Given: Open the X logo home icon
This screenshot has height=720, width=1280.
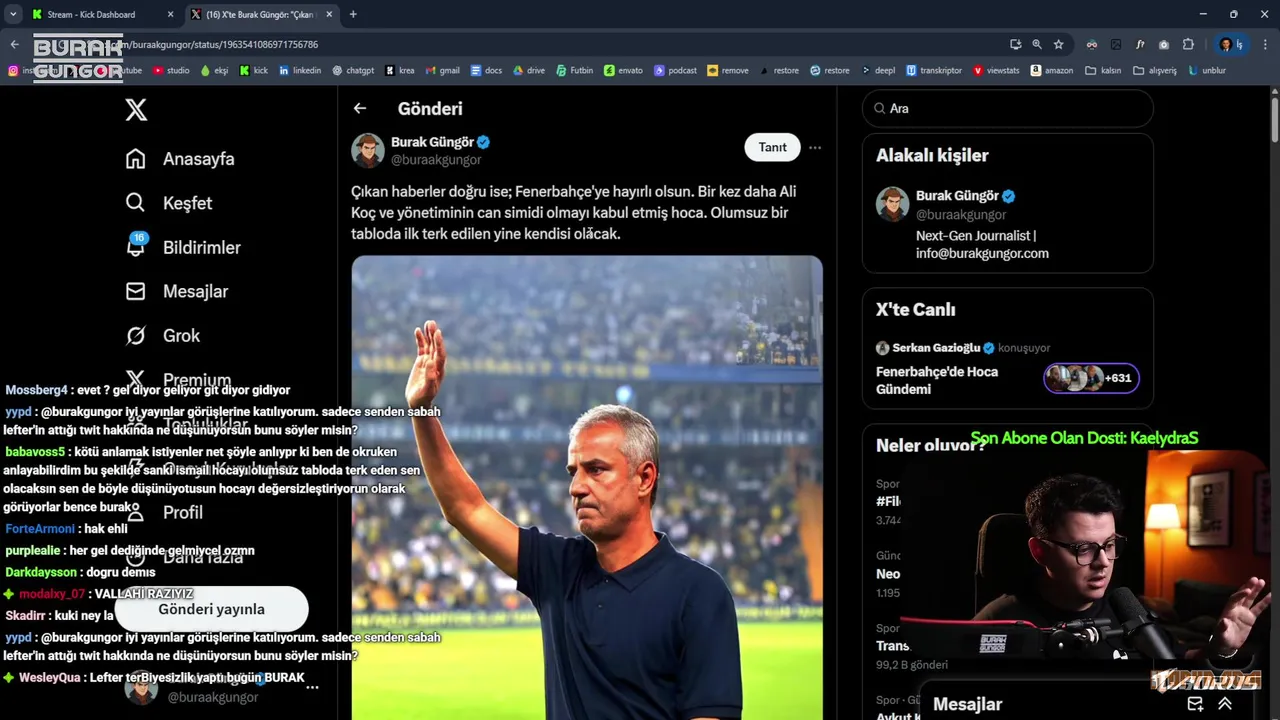Looking at the screenshot, I should 136,110.
